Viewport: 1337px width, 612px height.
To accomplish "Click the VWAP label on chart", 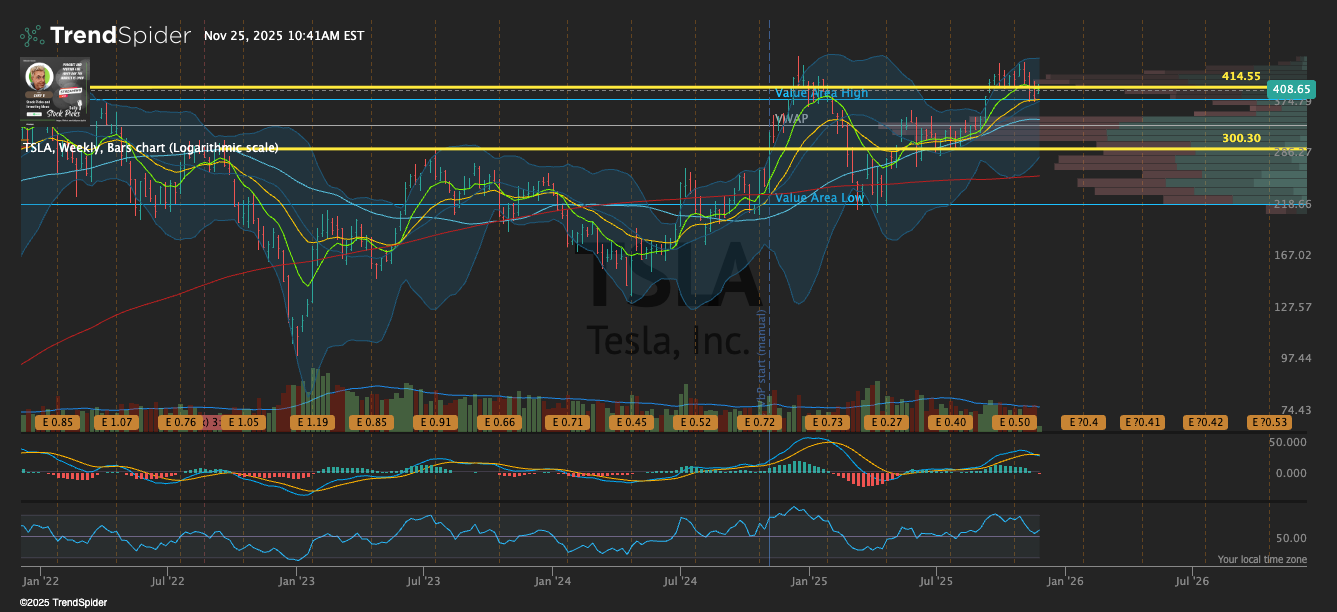I will pos(792,118).
